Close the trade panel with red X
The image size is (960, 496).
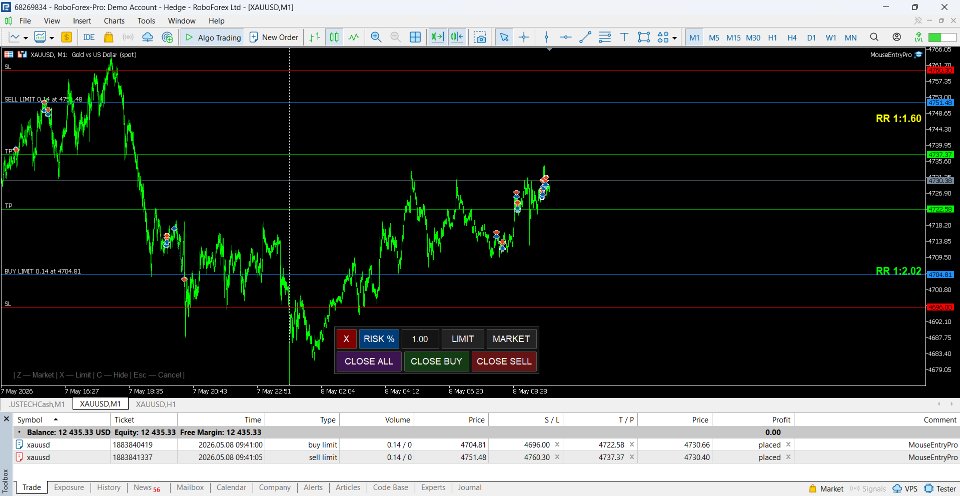click(346, 339)
